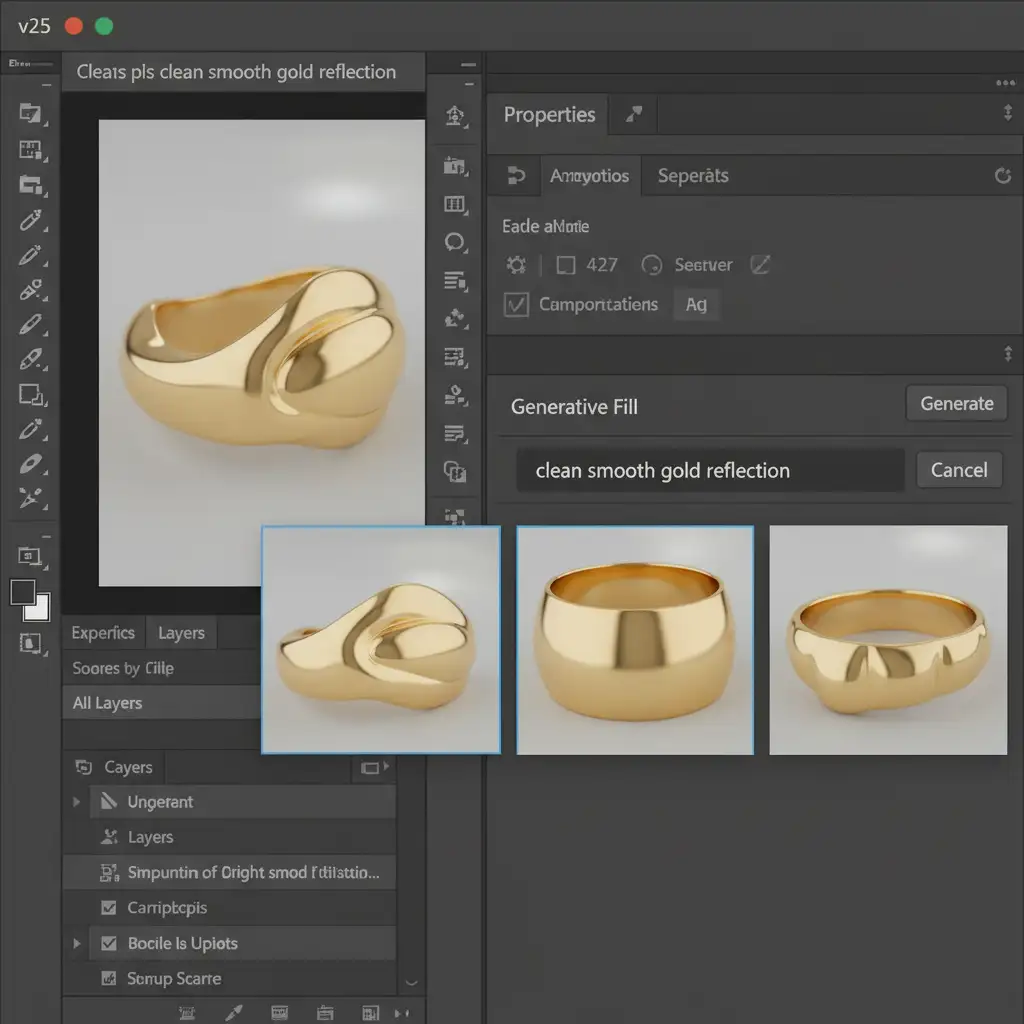
Task: Cancel the generative fill prompt
Action: 958,470
